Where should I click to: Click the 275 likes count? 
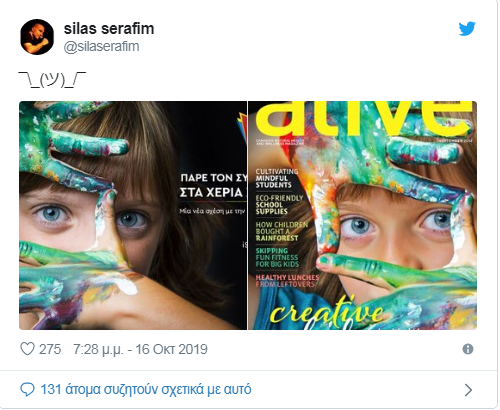point(50,349)
